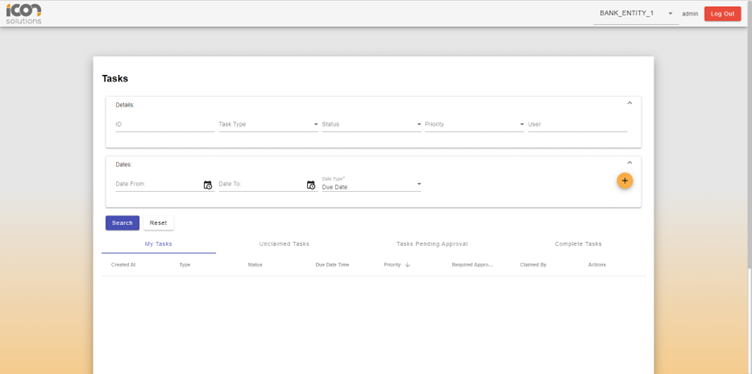Click the admin user label
This screenshot has width=752, height=374.
(690, 14)
